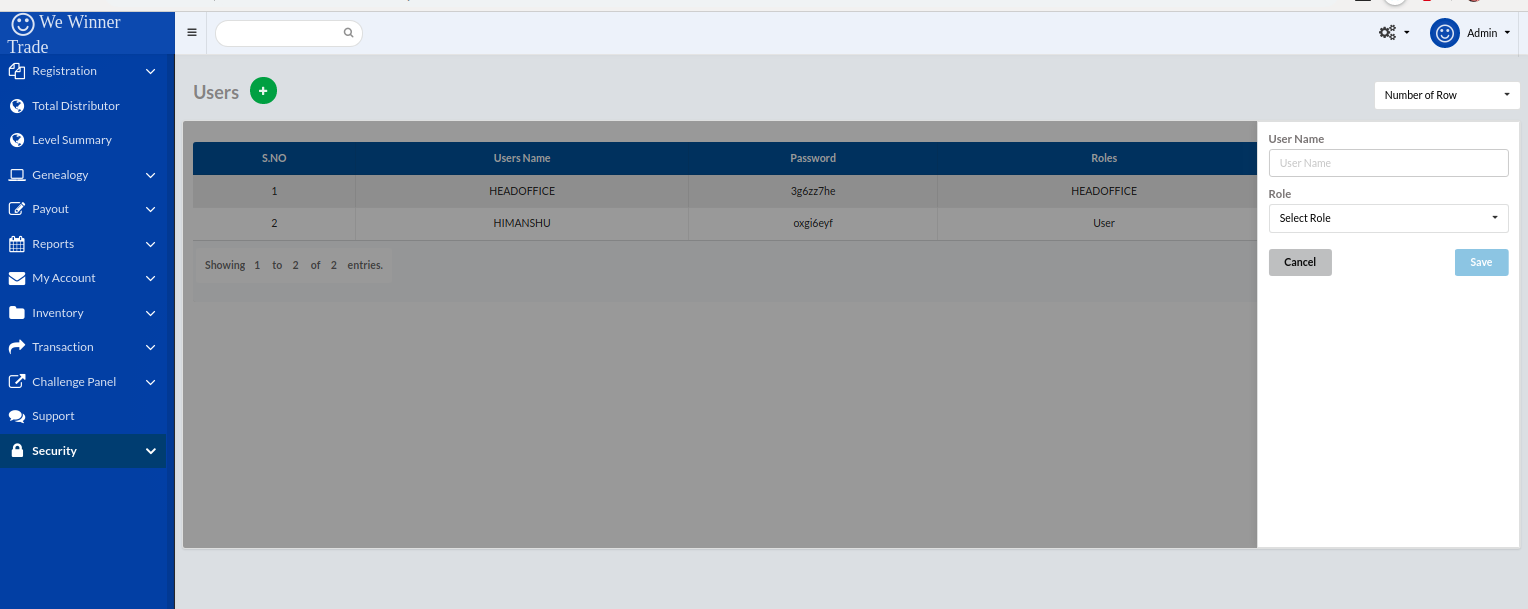1528x609 pixels.
Task: Click the green add user plus icon
Action: (x=263, y=91)
